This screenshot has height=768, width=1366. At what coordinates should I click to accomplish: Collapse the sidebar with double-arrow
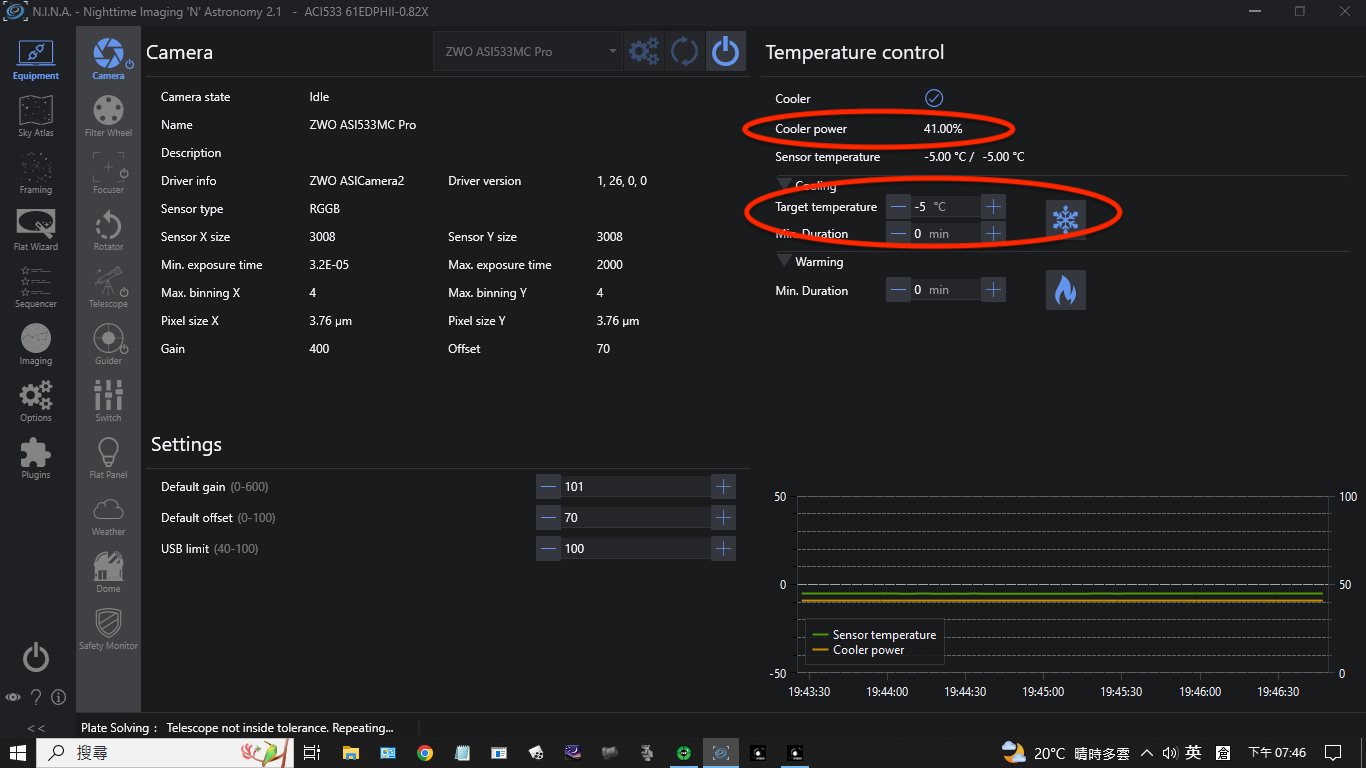point(36,728)
